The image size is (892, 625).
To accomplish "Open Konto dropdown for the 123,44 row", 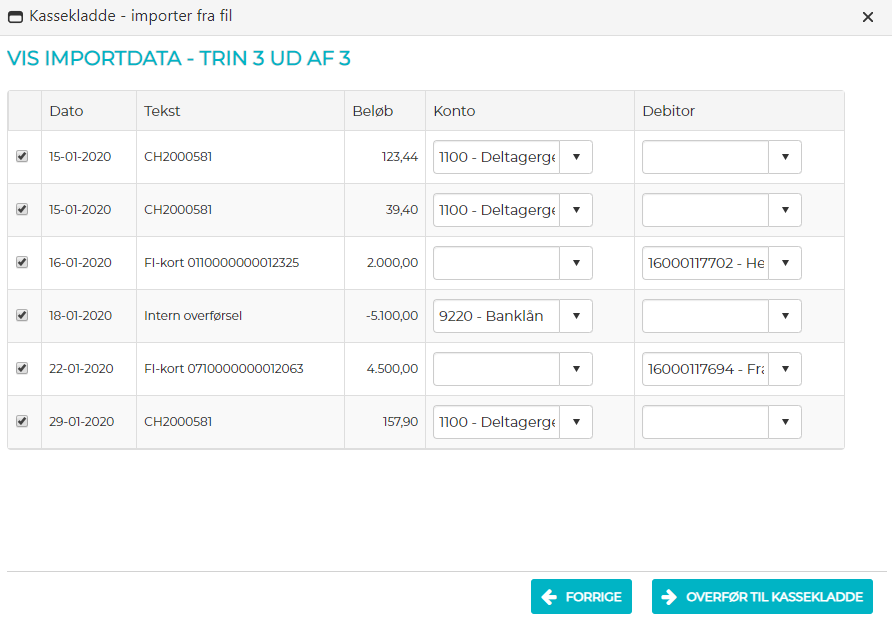I will 576,157.
